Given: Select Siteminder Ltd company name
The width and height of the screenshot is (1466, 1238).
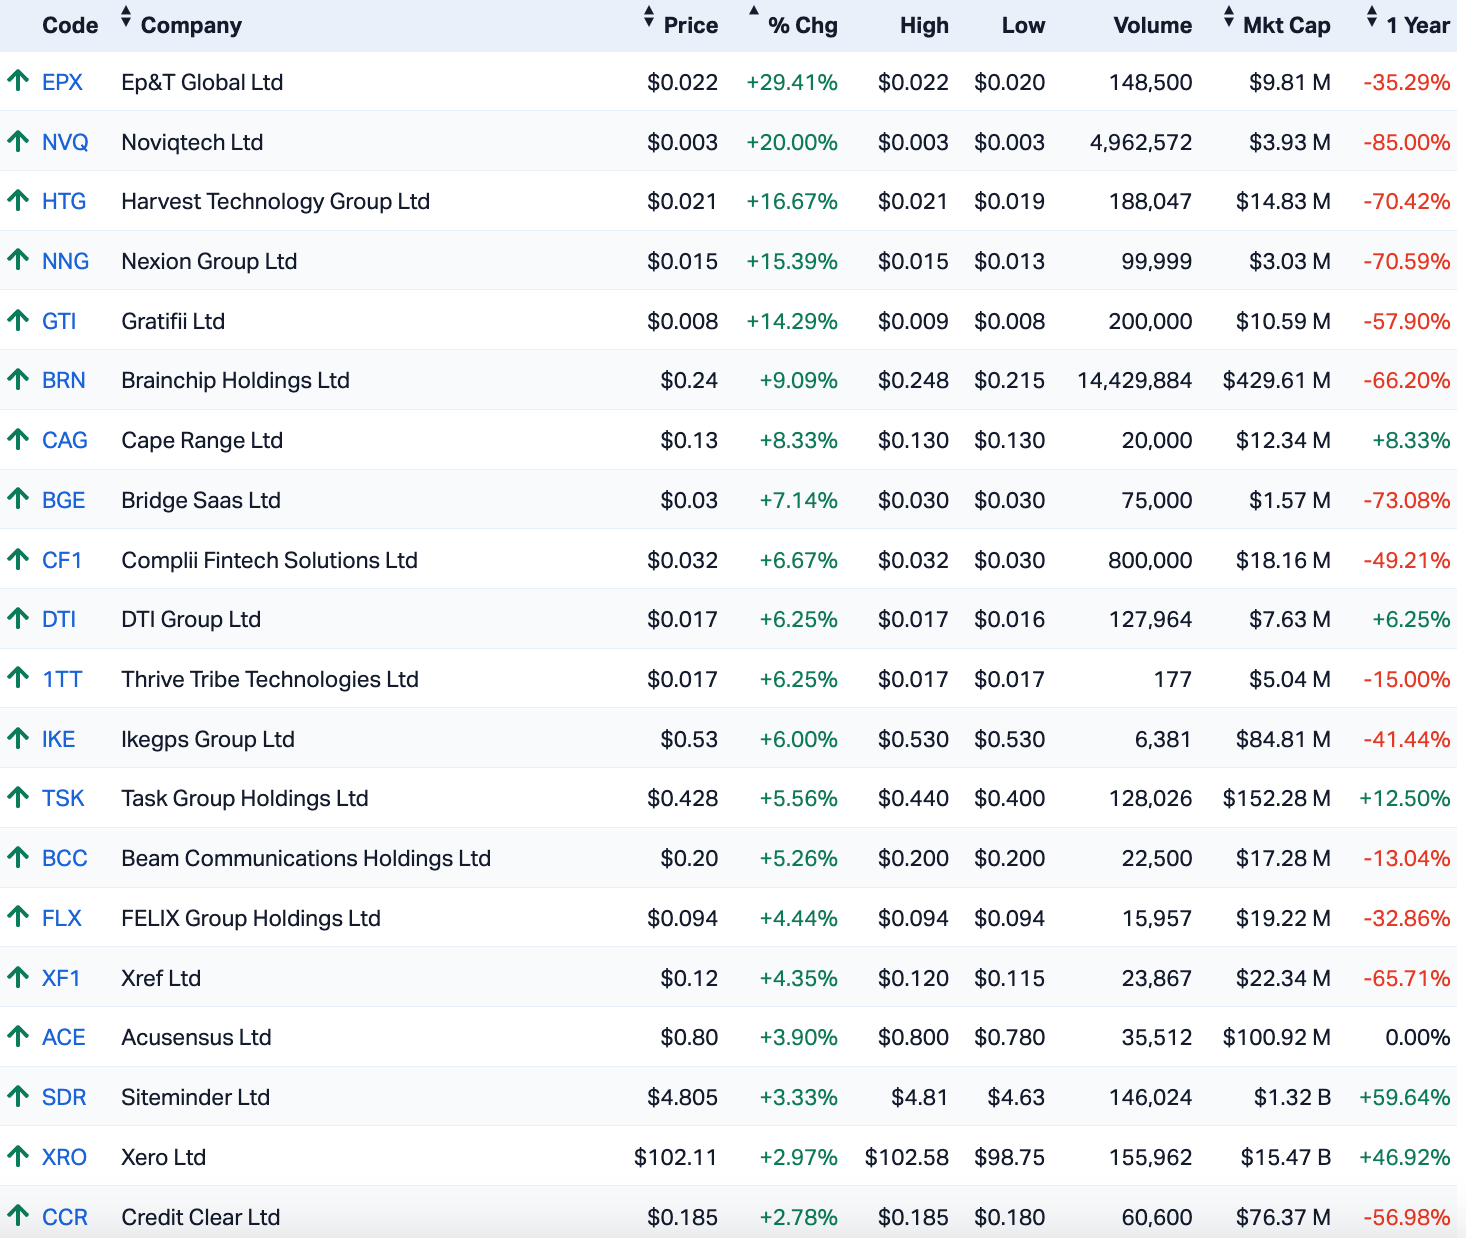Looking at the screenshot, I should [195, 1097].
